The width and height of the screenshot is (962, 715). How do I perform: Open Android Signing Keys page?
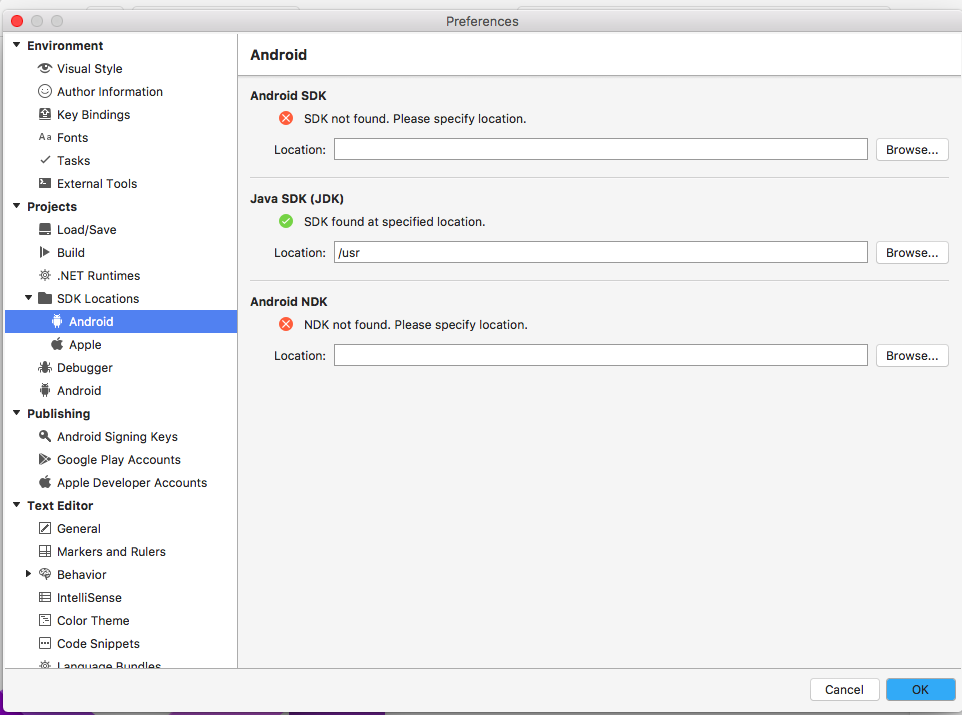pos(117,436)
